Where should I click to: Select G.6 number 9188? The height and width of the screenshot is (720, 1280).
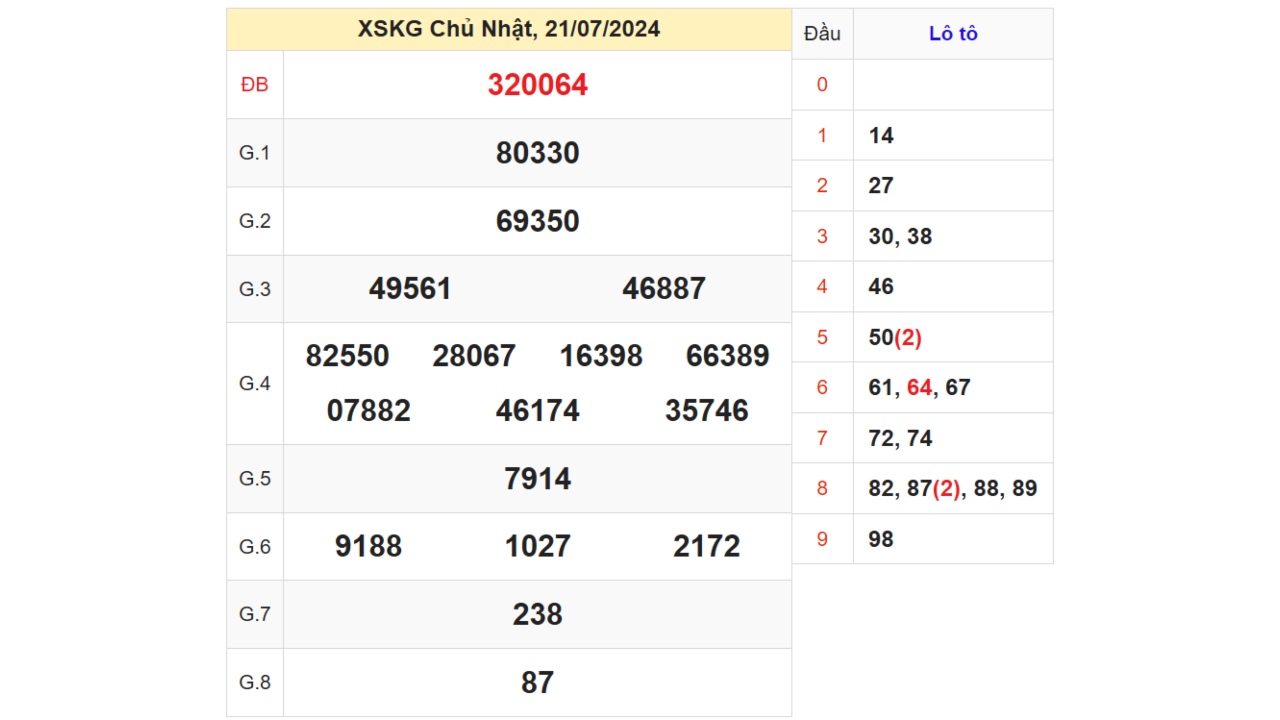point(369,546)
